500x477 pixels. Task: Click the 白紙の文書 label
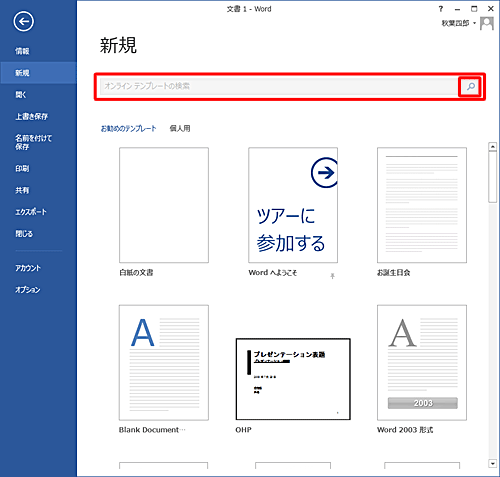[136, 273]
